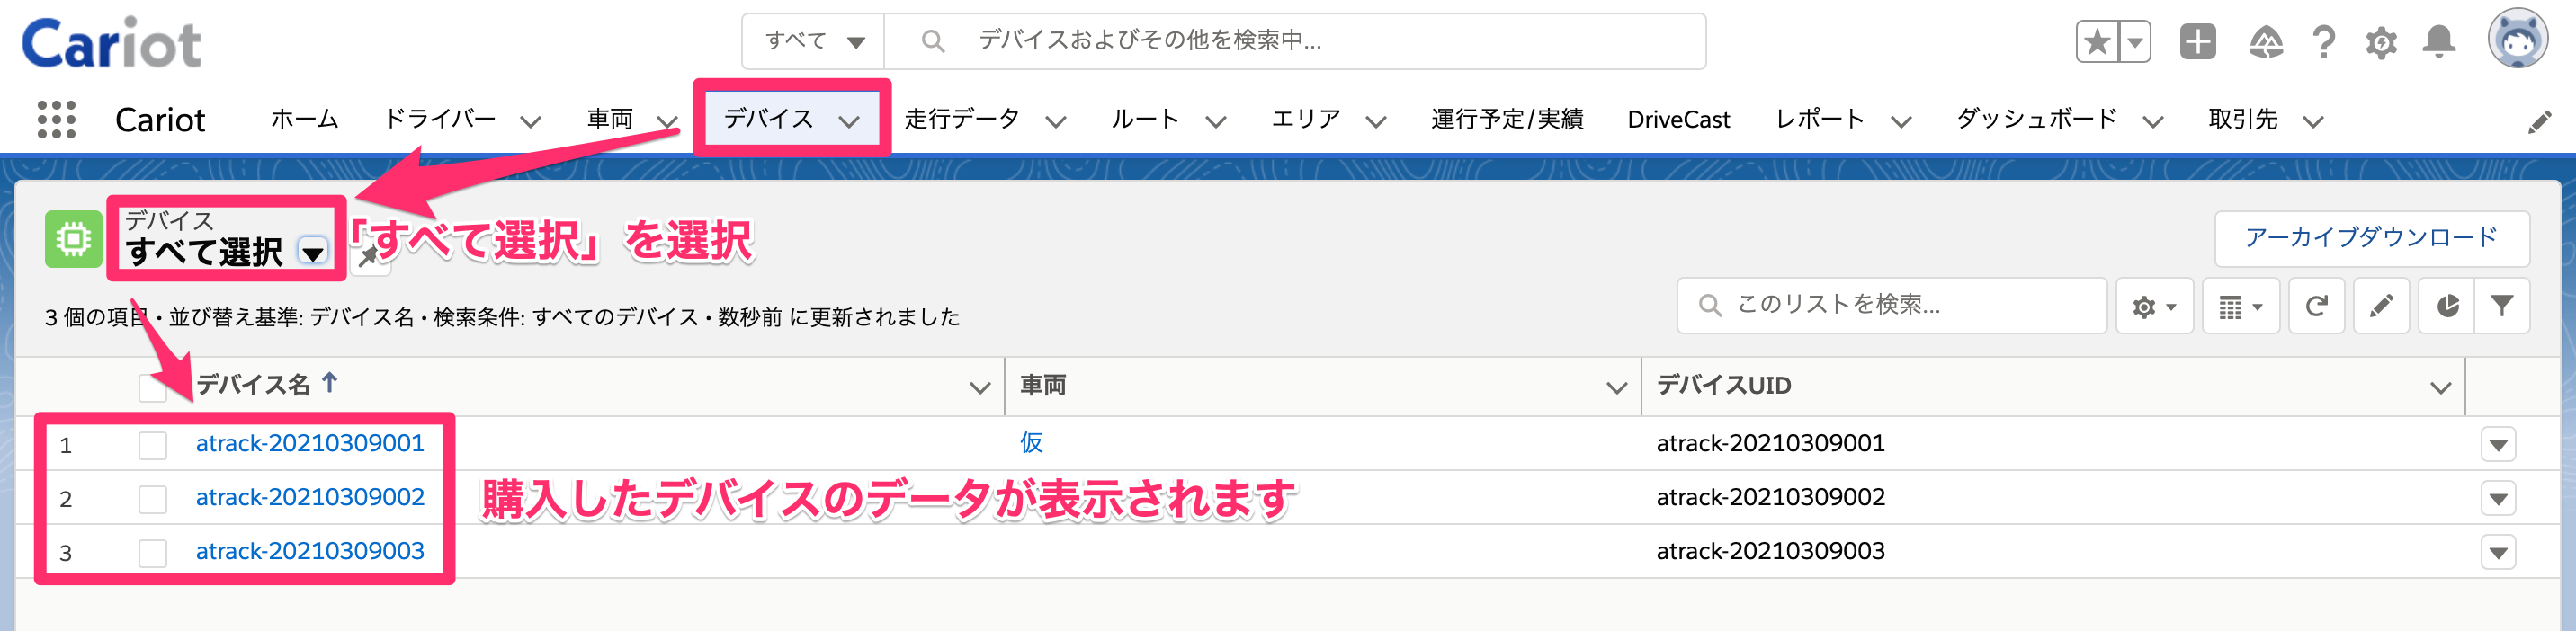This screenshot has width=2576, height=631.
Task: Show the charts panel
Action: pos(2446,306)
